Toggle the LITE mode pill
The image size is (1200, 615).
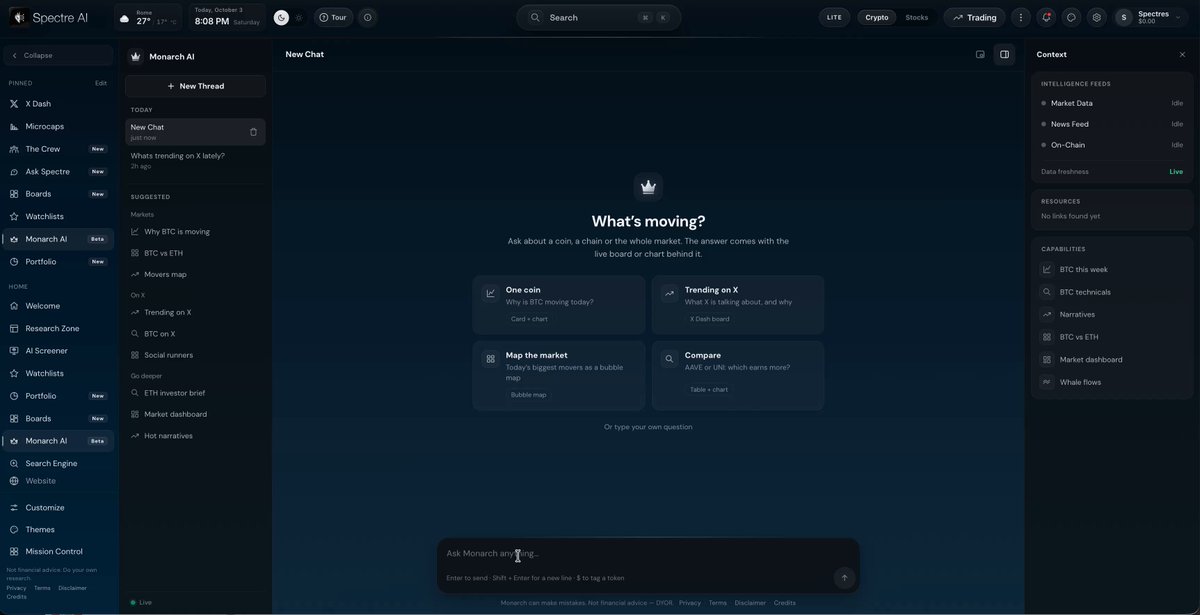click(834, 17)
